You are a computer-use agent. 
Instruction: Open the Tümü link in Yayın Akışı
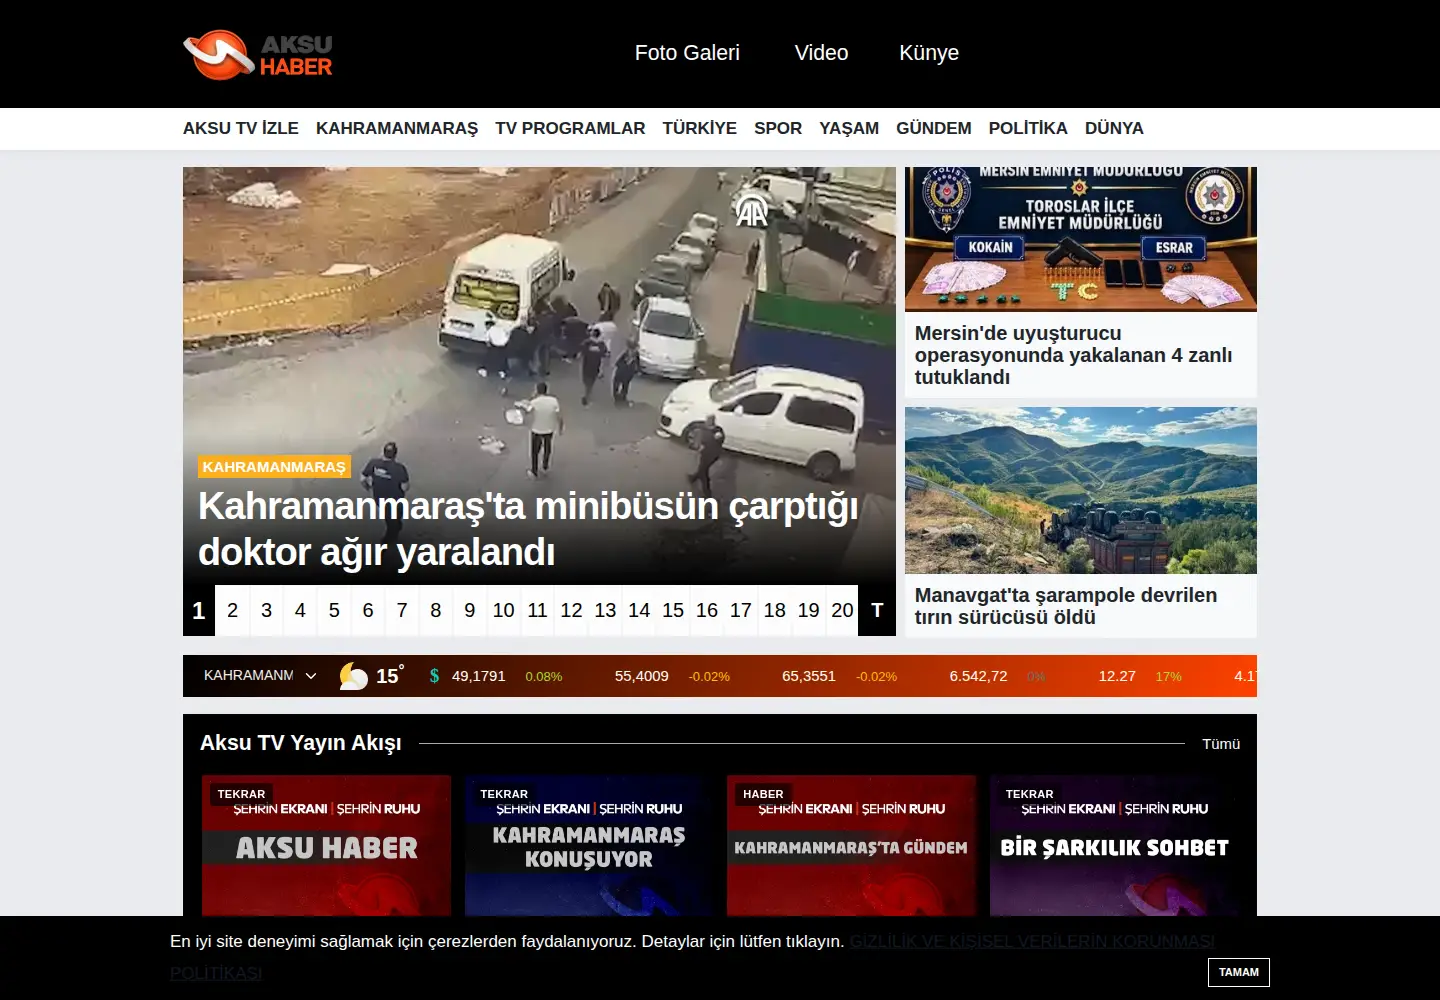coord(1221,744)
